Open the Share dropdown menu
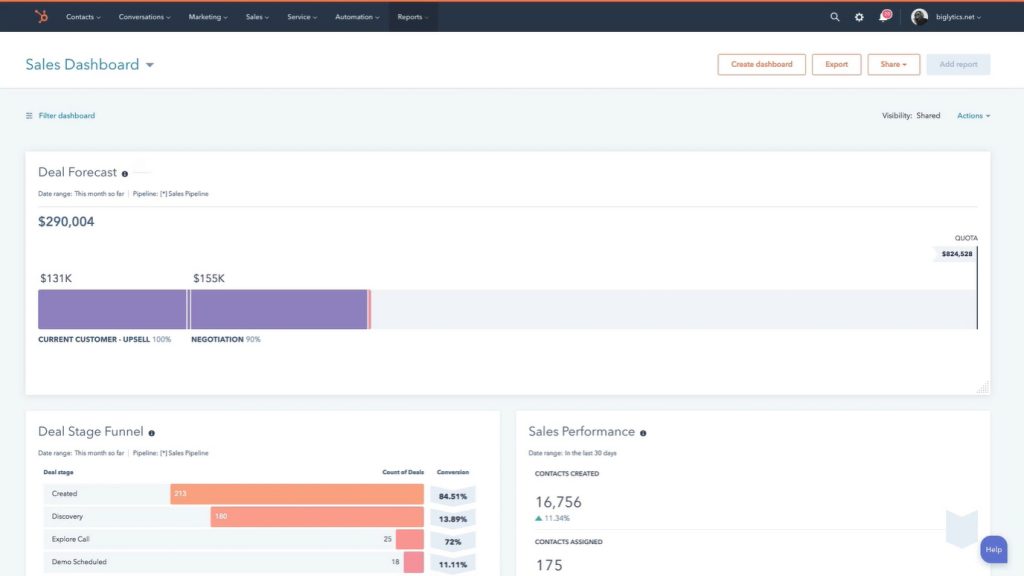1024x576 pixels. pos(893,64)
